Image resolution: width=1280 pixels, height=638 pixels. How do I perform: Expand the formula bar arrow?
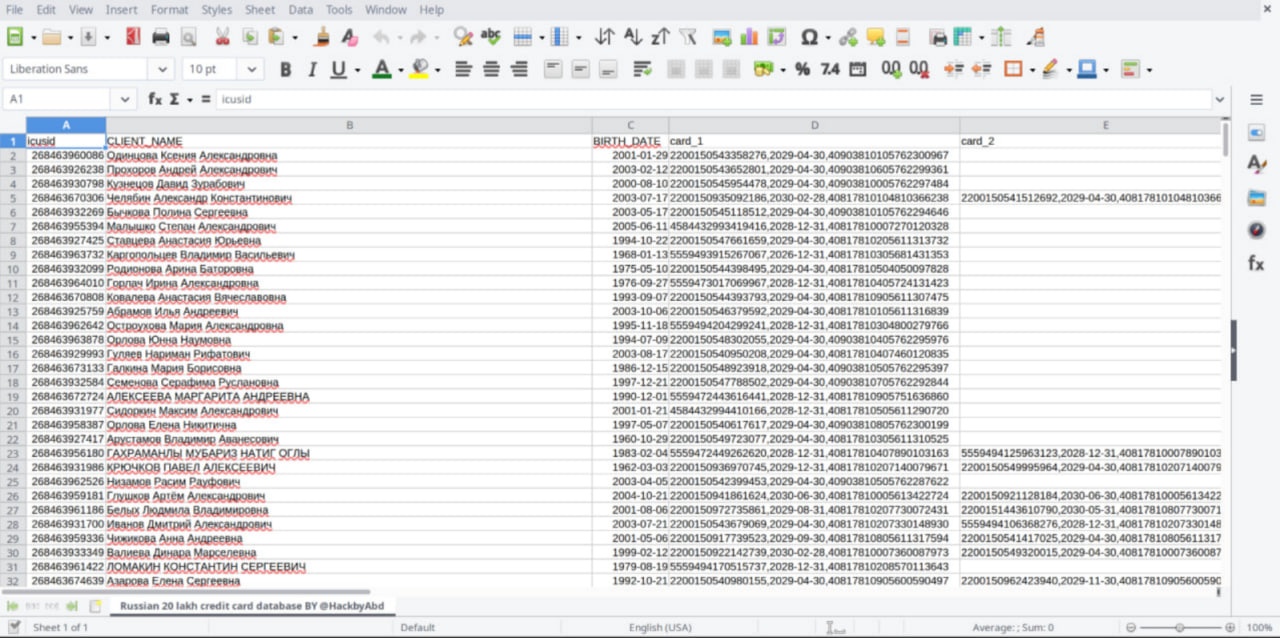pos(1219,99)
